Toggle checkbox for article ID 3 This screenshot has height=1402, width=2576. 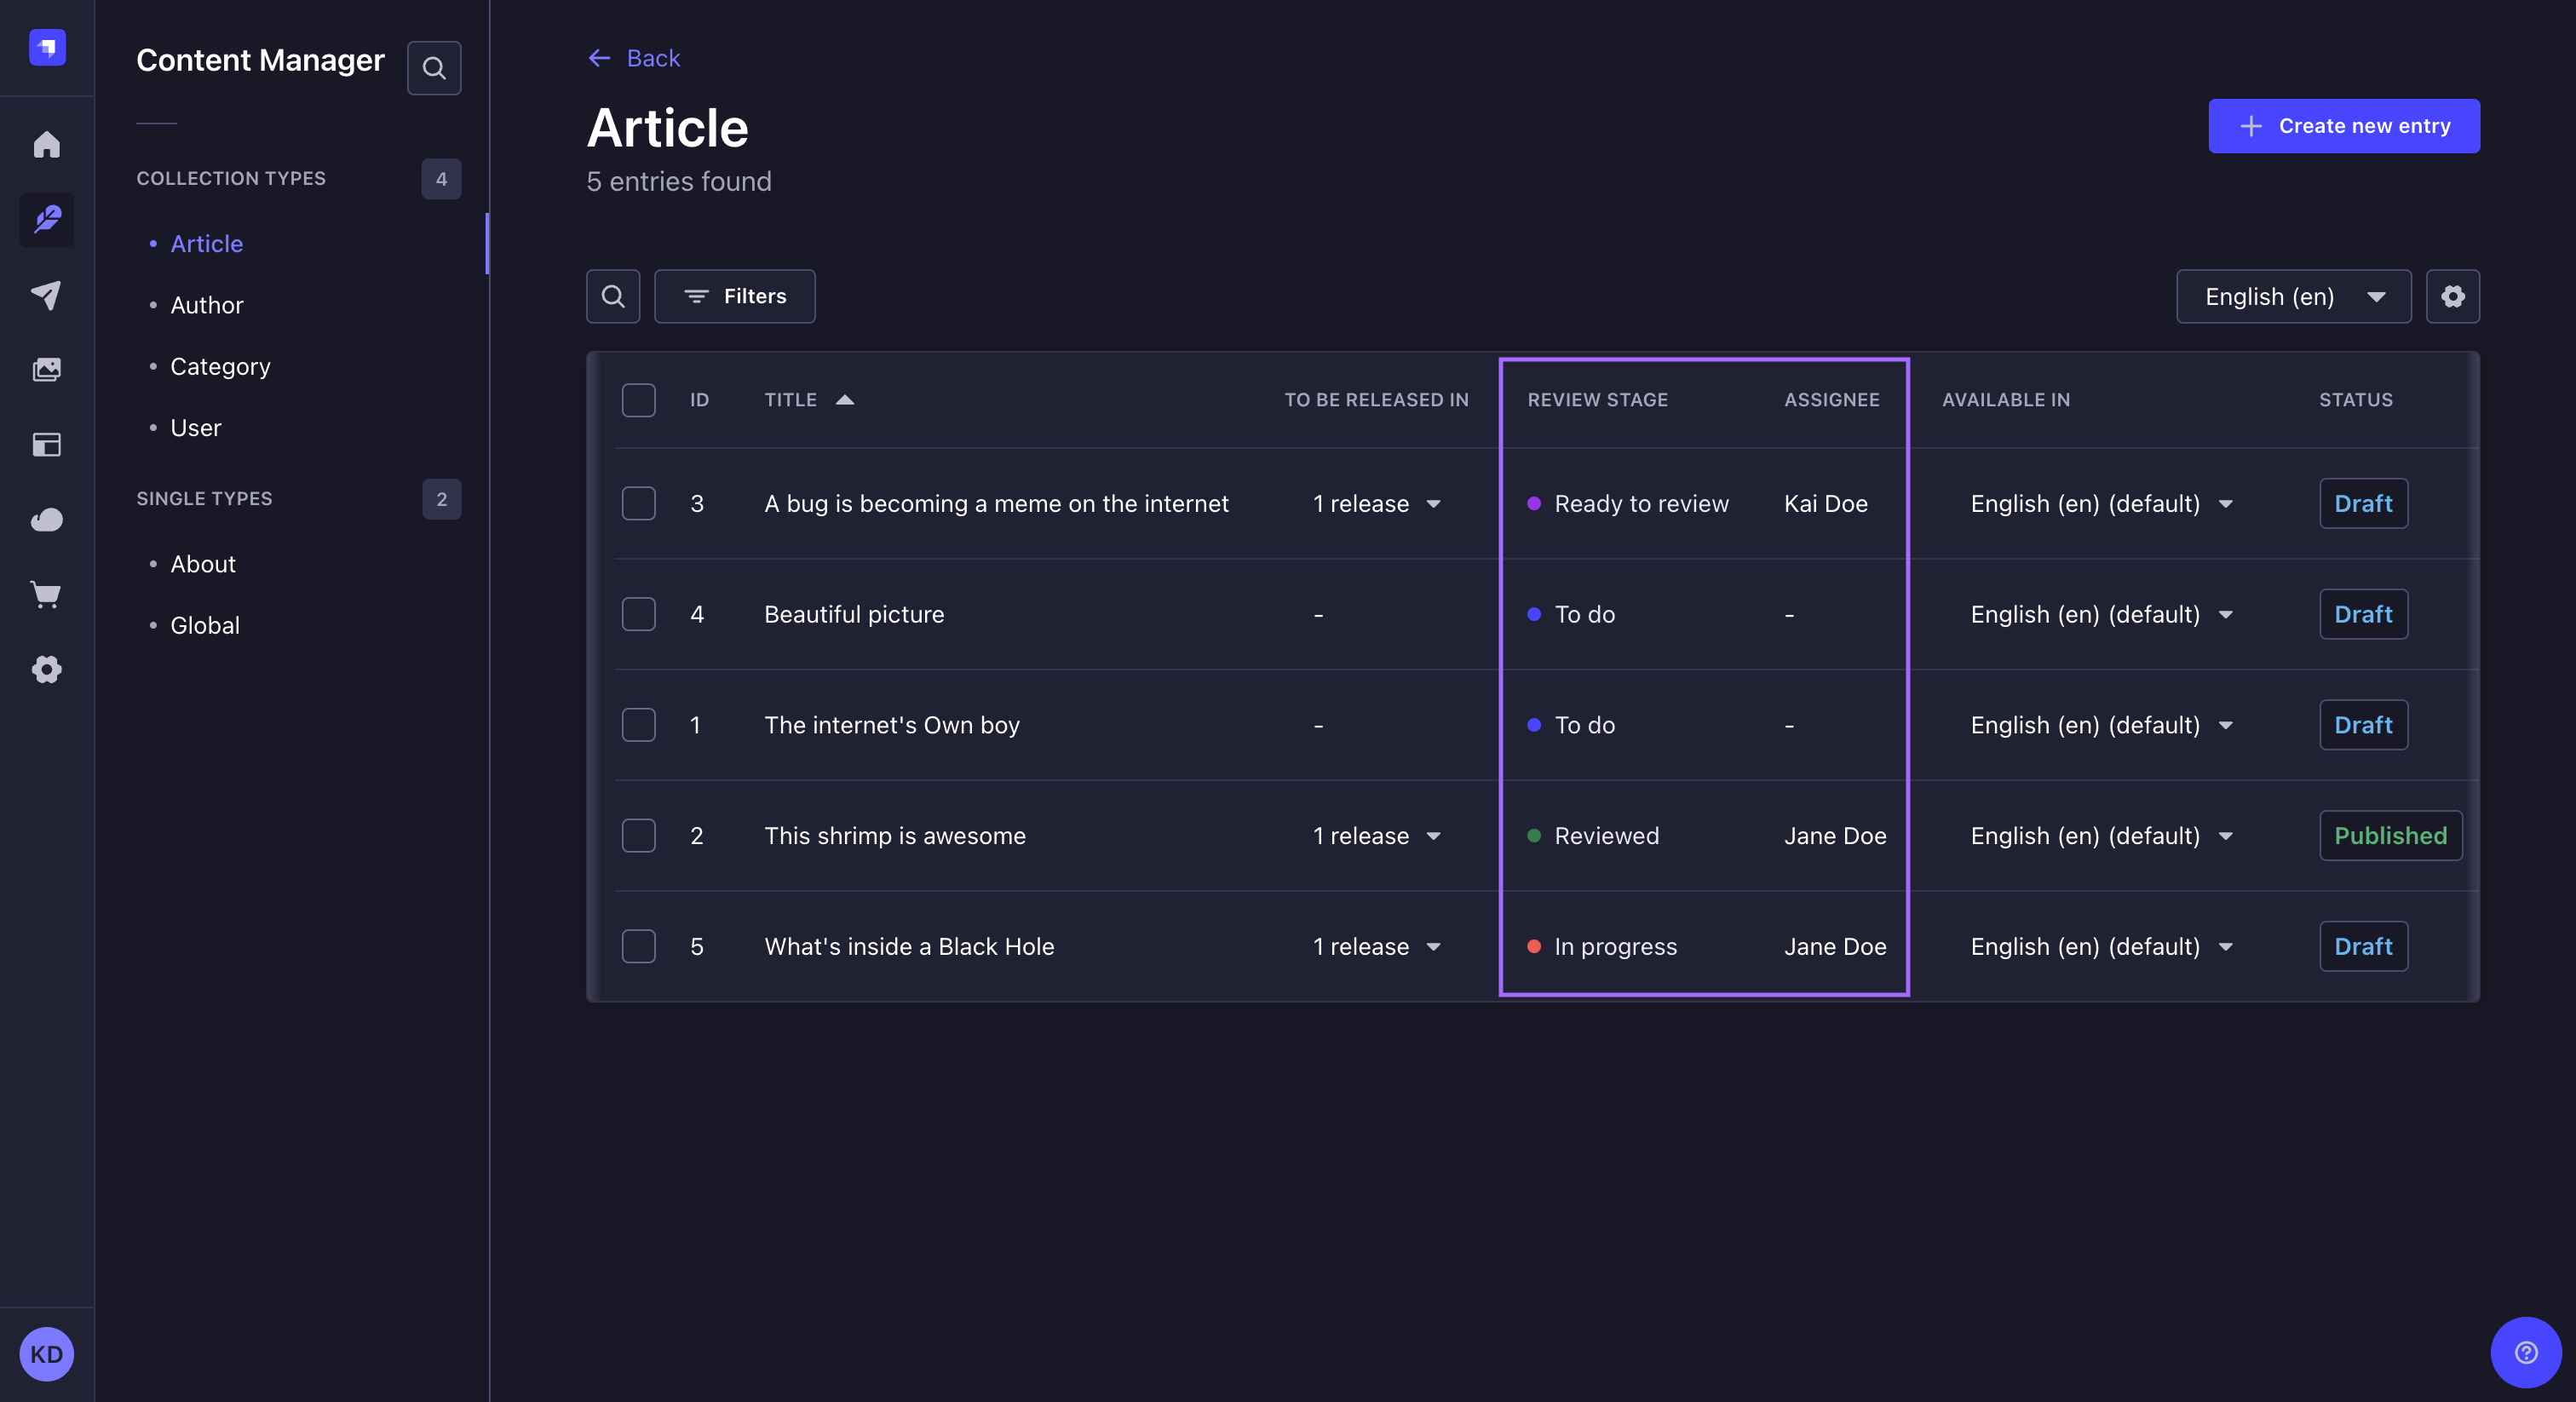639,503
